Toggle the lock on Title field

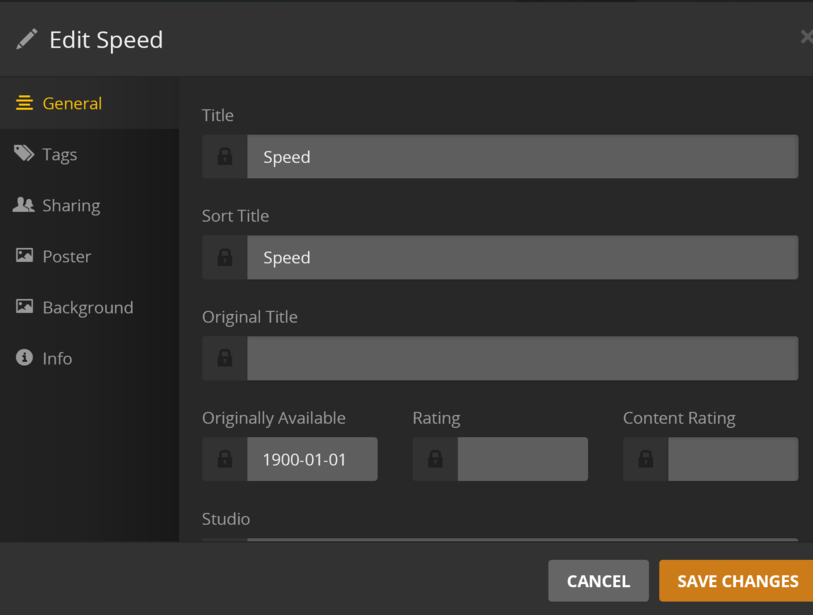pos(224,157)
